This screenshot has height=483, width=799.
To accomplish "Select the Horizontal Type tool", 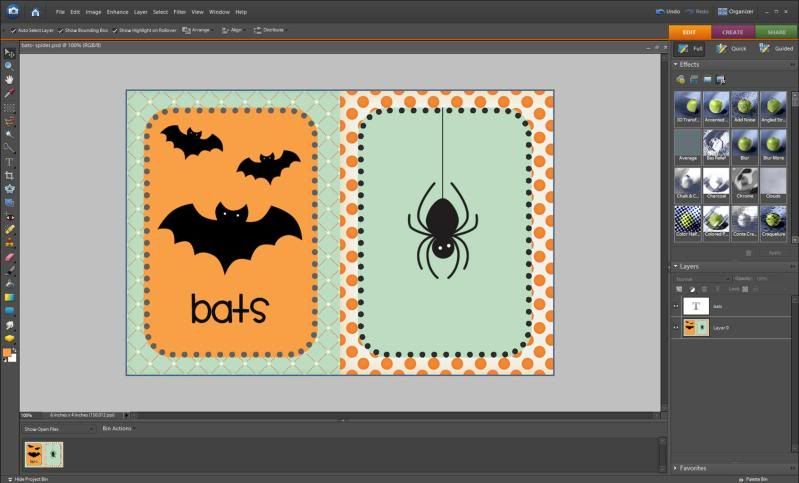I will coord(9,161).
